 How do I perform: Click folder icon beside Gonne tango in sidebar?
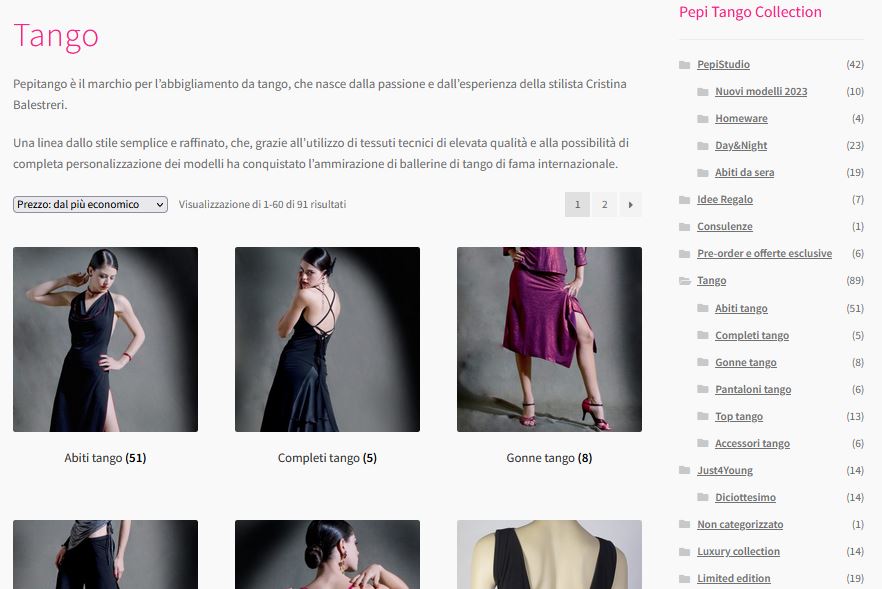(703, 362)
